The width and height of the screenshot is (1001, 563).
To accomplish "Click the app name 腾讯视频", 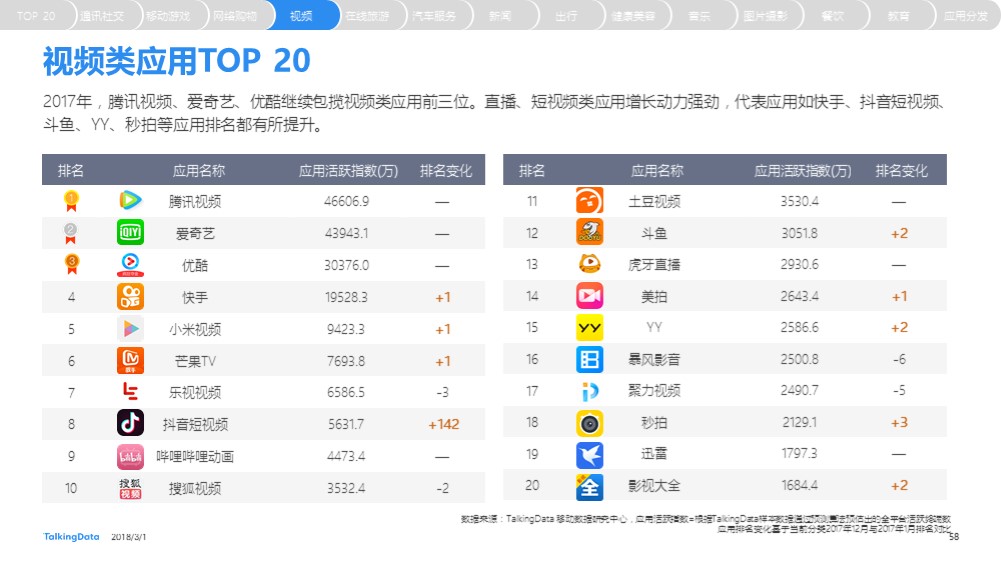I will 195,202.
